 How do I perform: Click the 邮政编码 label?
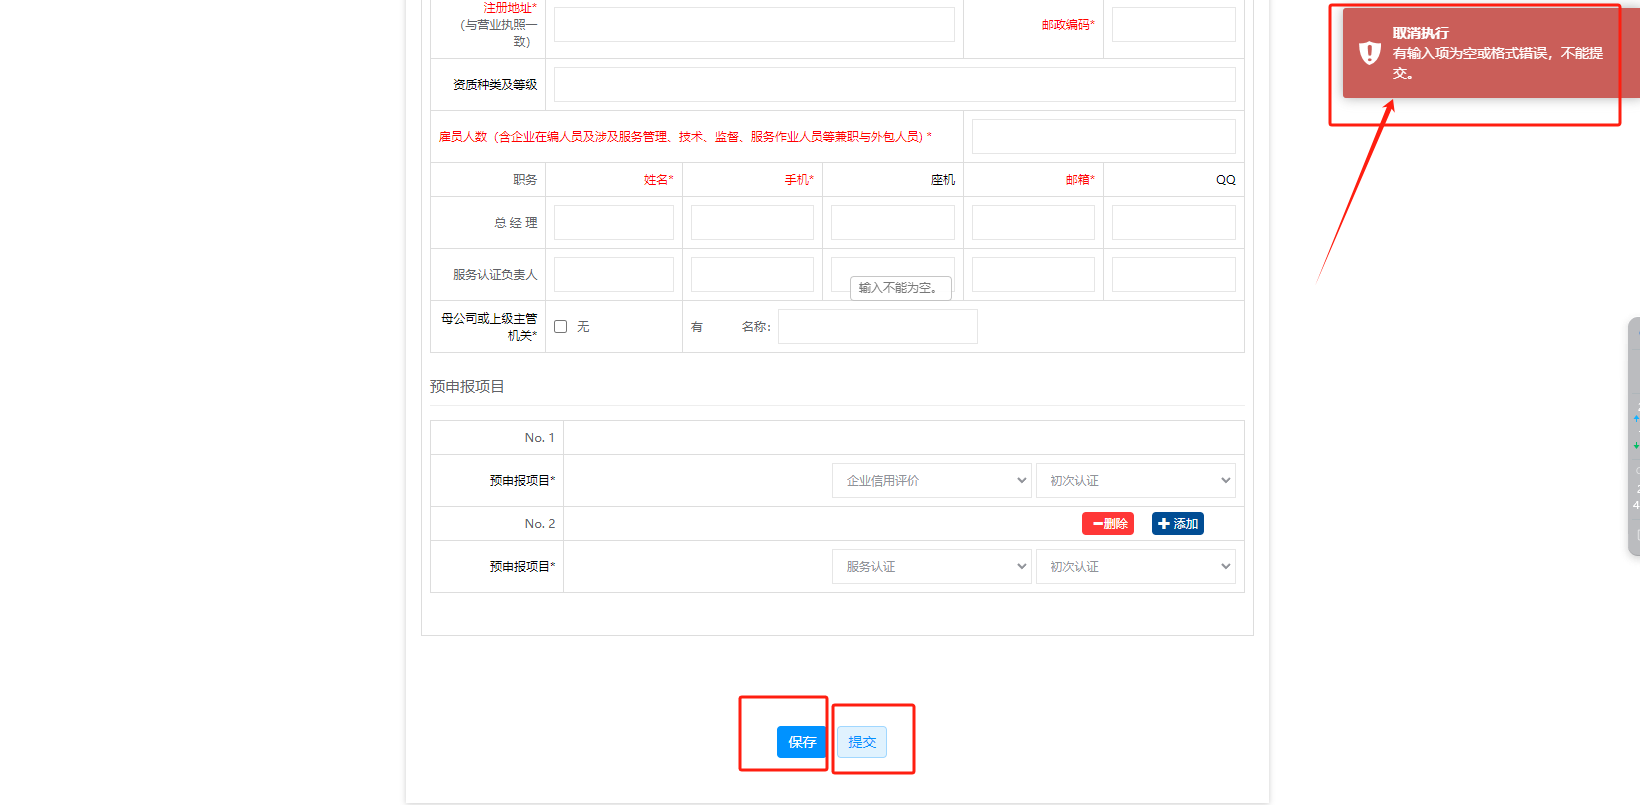1068,25
